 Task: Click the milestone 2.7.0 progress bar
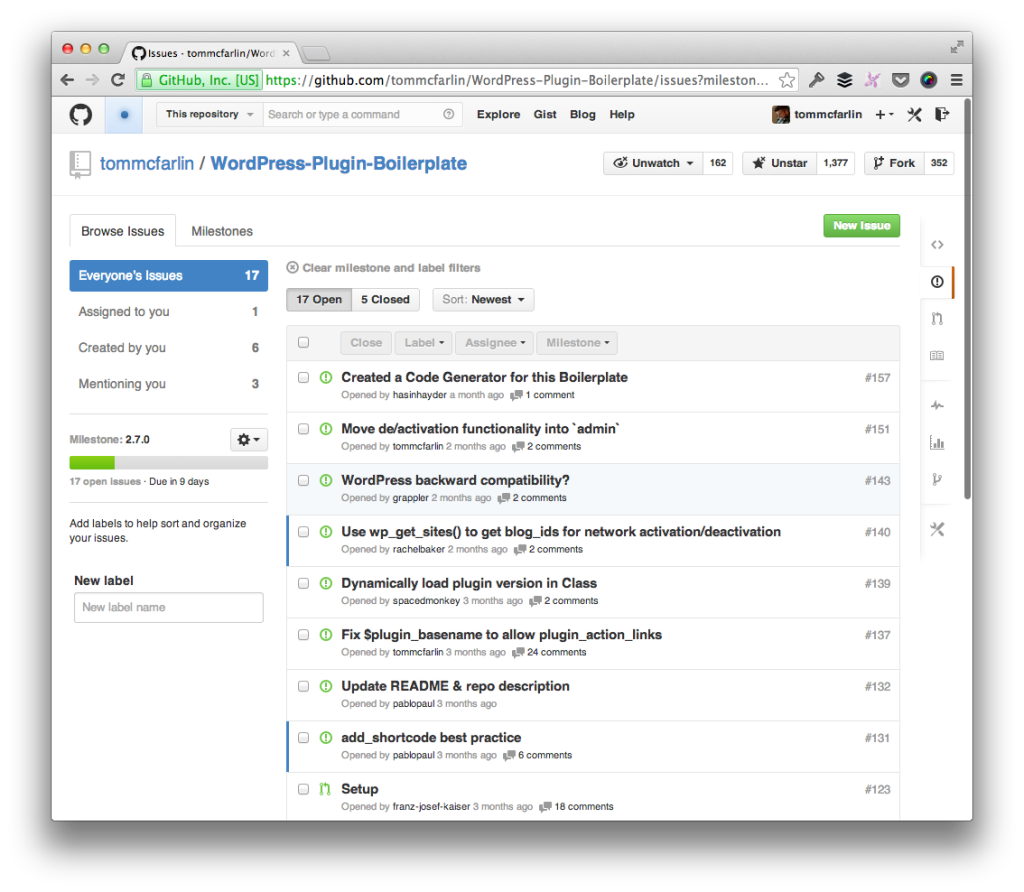168,463
